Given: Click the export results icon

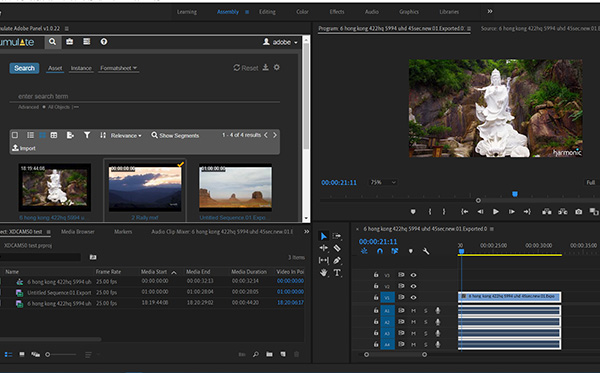Looking at the screenshot, I should tap(70, 135).
